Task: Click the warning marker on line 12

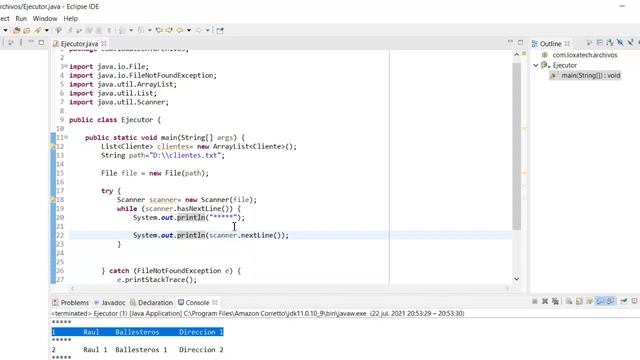Action: pos(53,146)
